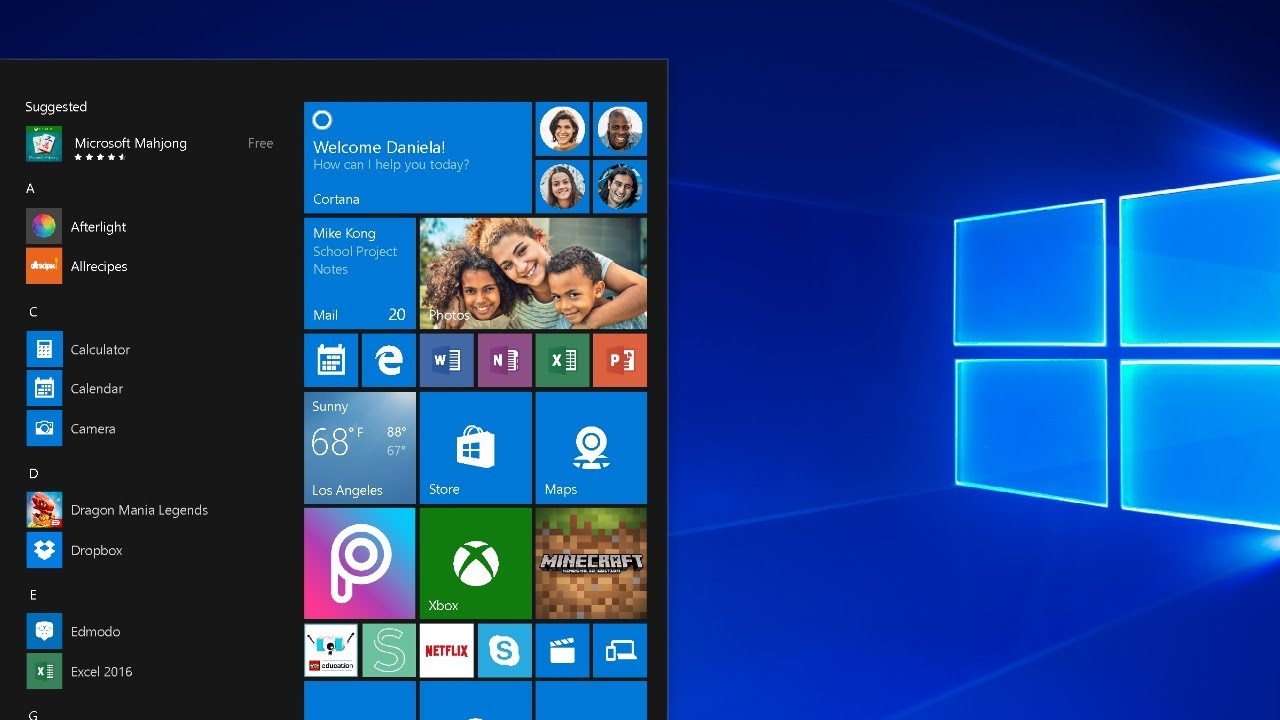Launch PowerPoint from its orange tile

point(620,360)
